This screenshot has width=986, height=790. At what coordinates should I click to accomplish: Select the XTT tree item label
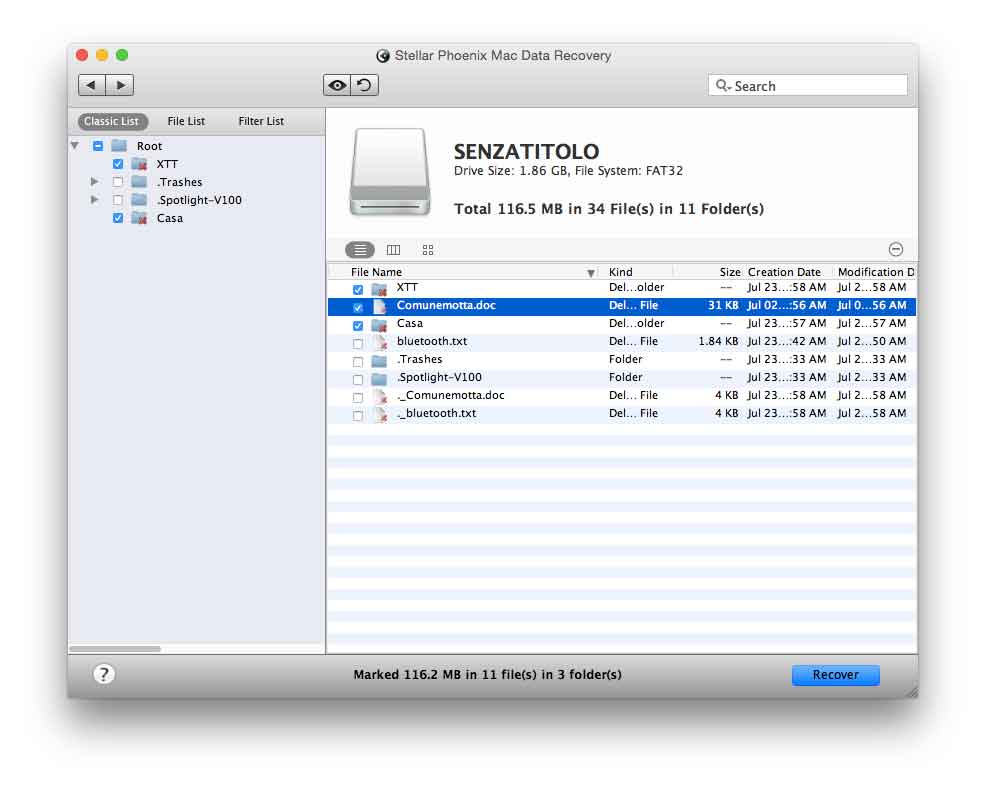tap(167, 164)
